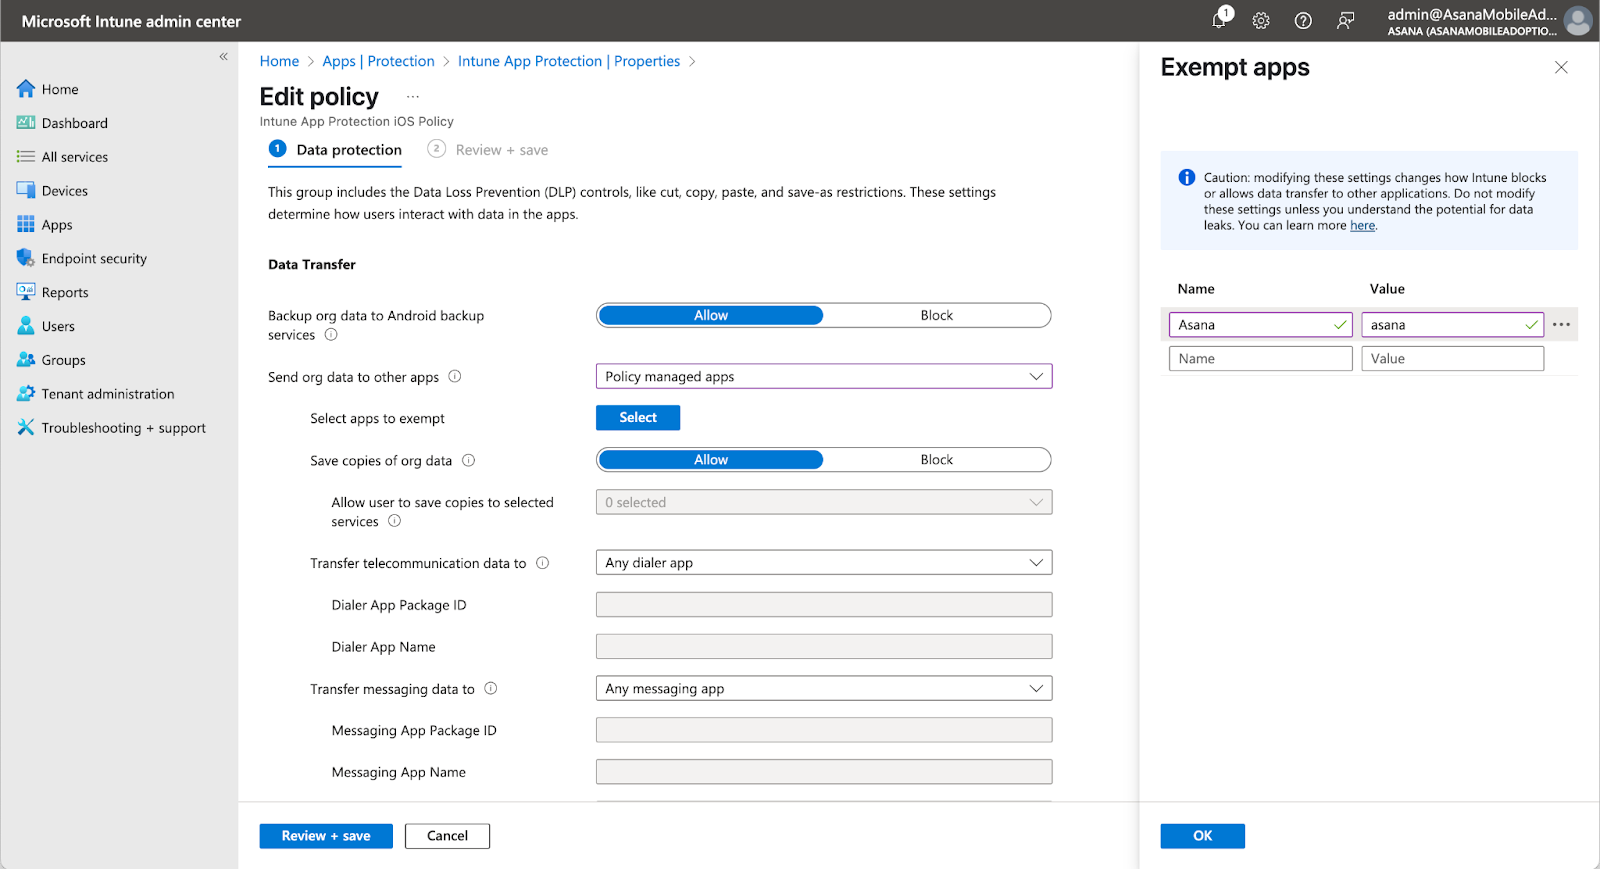Switch to Review + save step tab
1600x869 pixels.
click(500, 150)
